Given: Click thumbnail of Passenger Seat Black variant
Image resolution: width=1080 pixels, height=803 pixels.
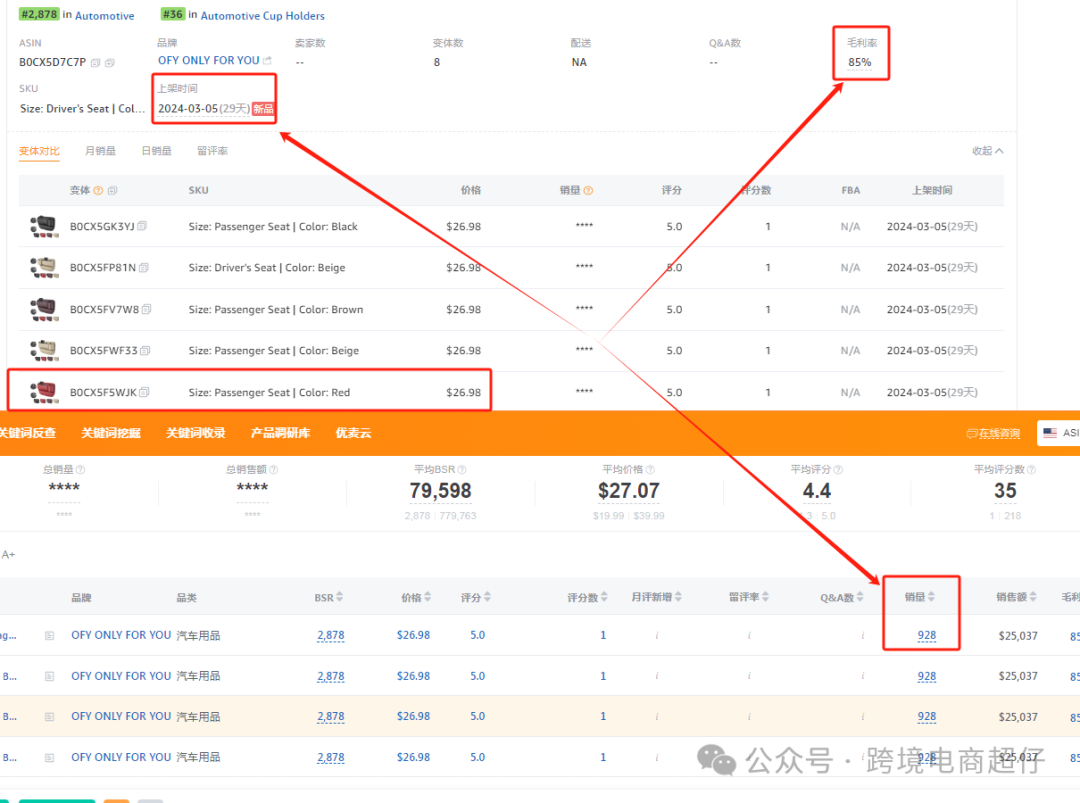Looking at the screenshot, I should tap(44, 226).
